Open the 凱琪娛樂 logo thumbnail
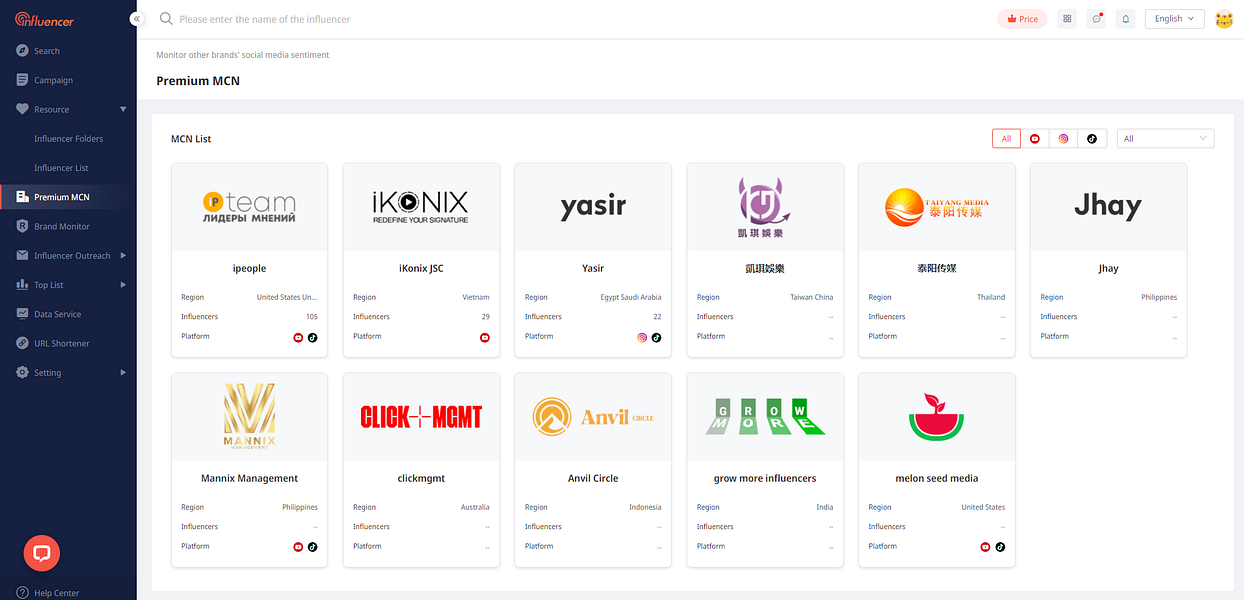 click(765, 207)
